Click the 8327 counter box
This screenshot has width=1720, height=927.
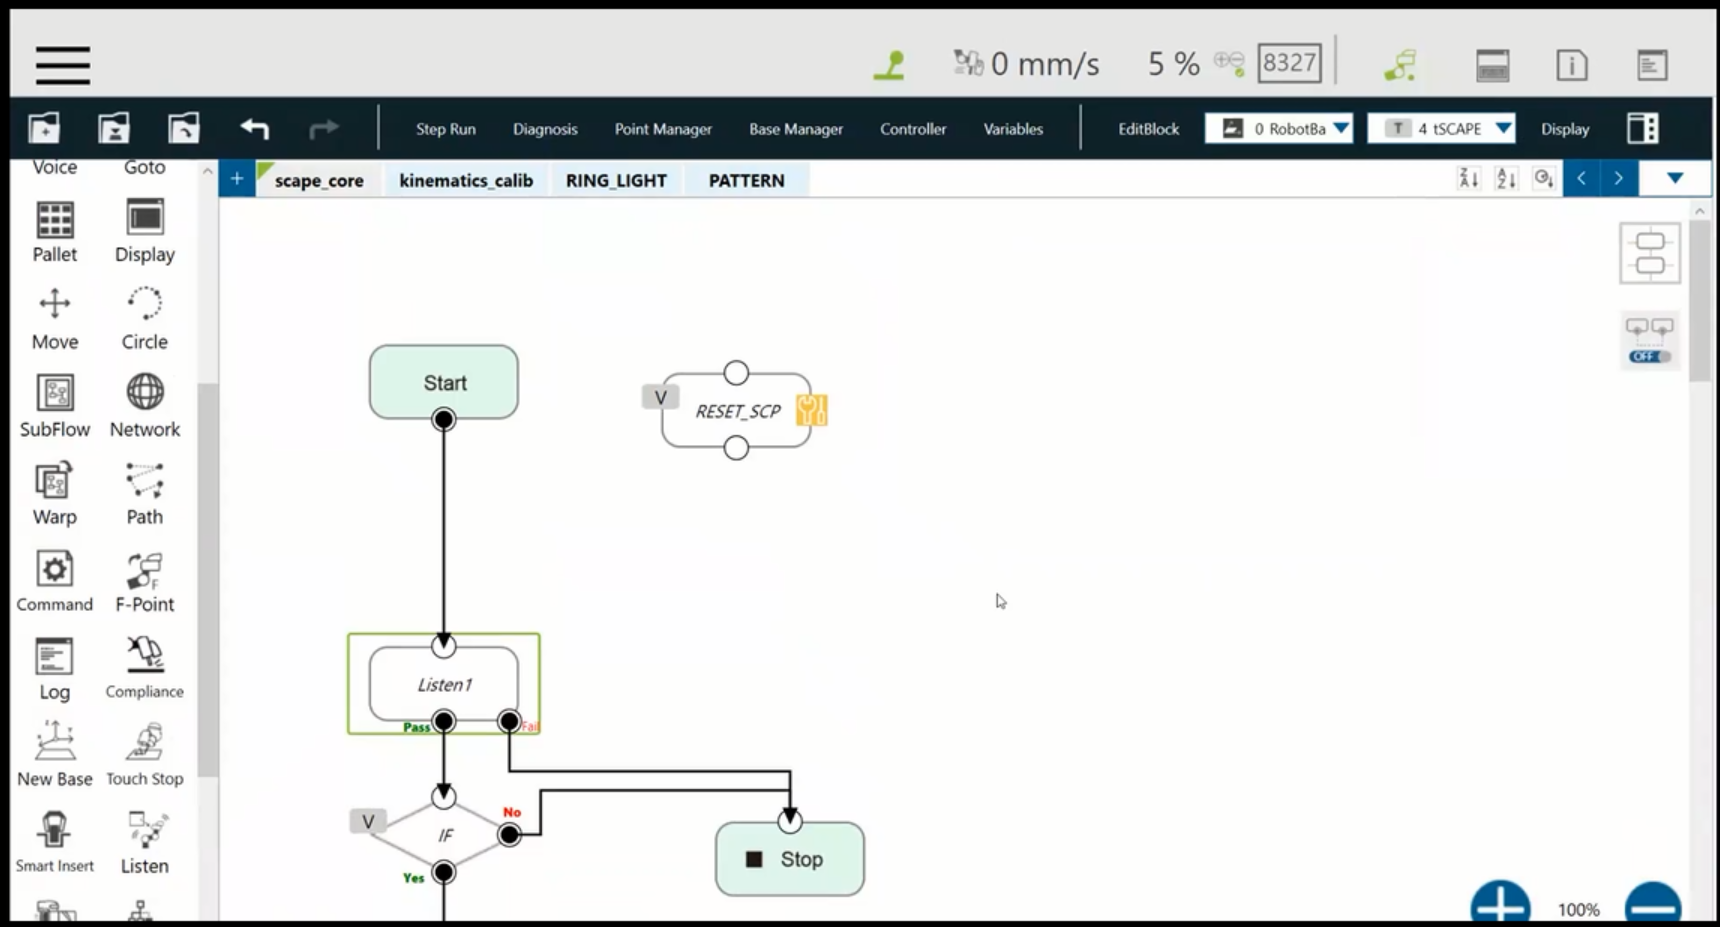tap(1289, 63)
